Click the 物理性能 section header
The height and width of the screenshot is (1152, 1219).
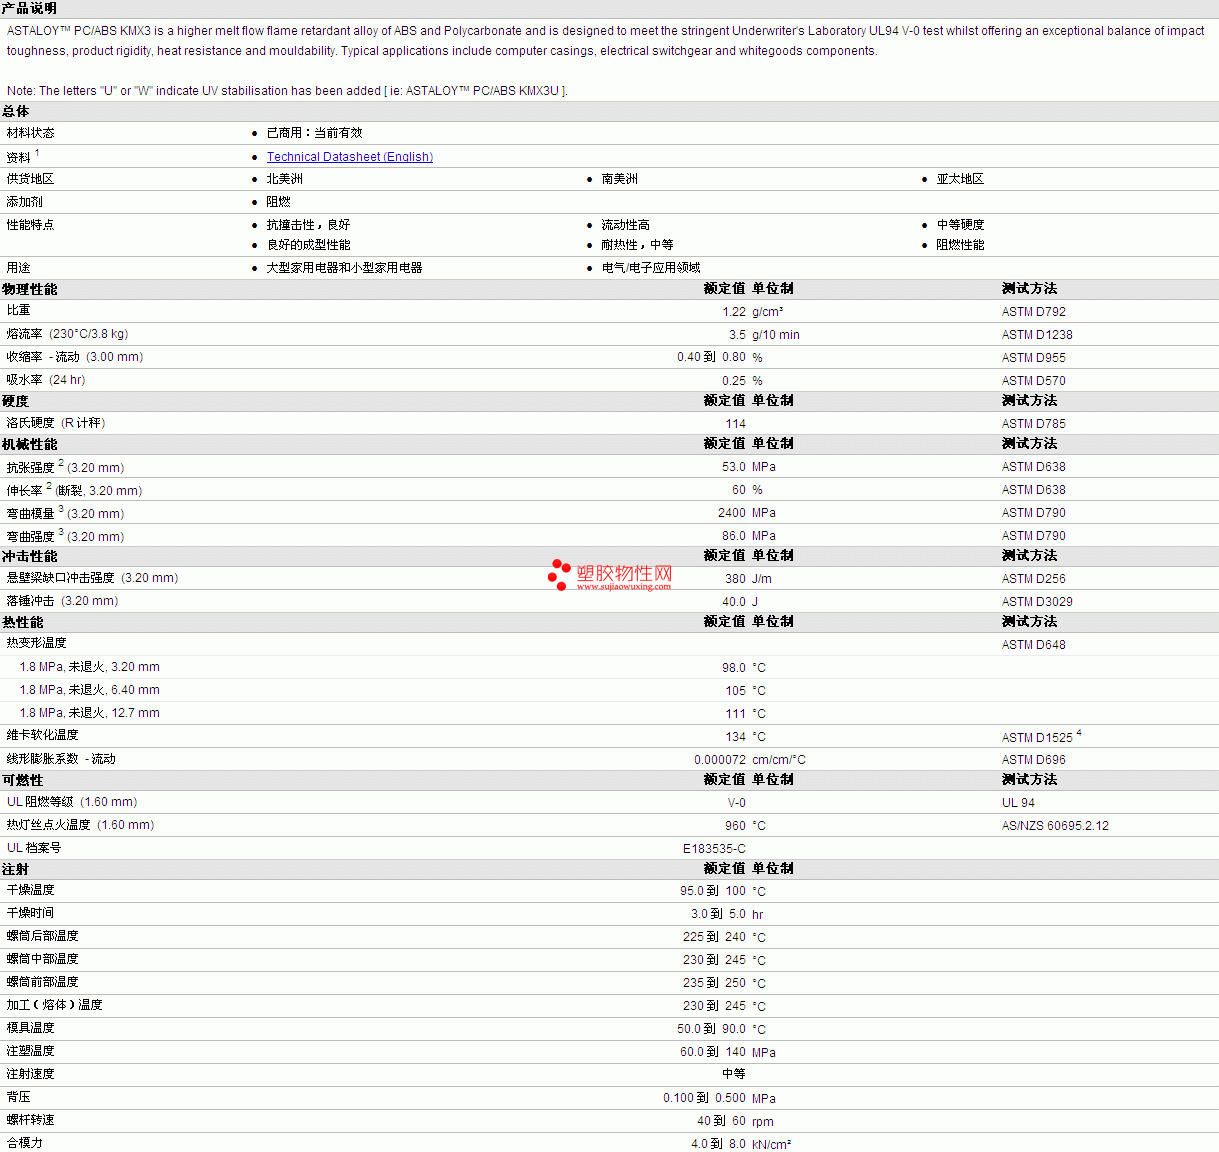[30, 289]
